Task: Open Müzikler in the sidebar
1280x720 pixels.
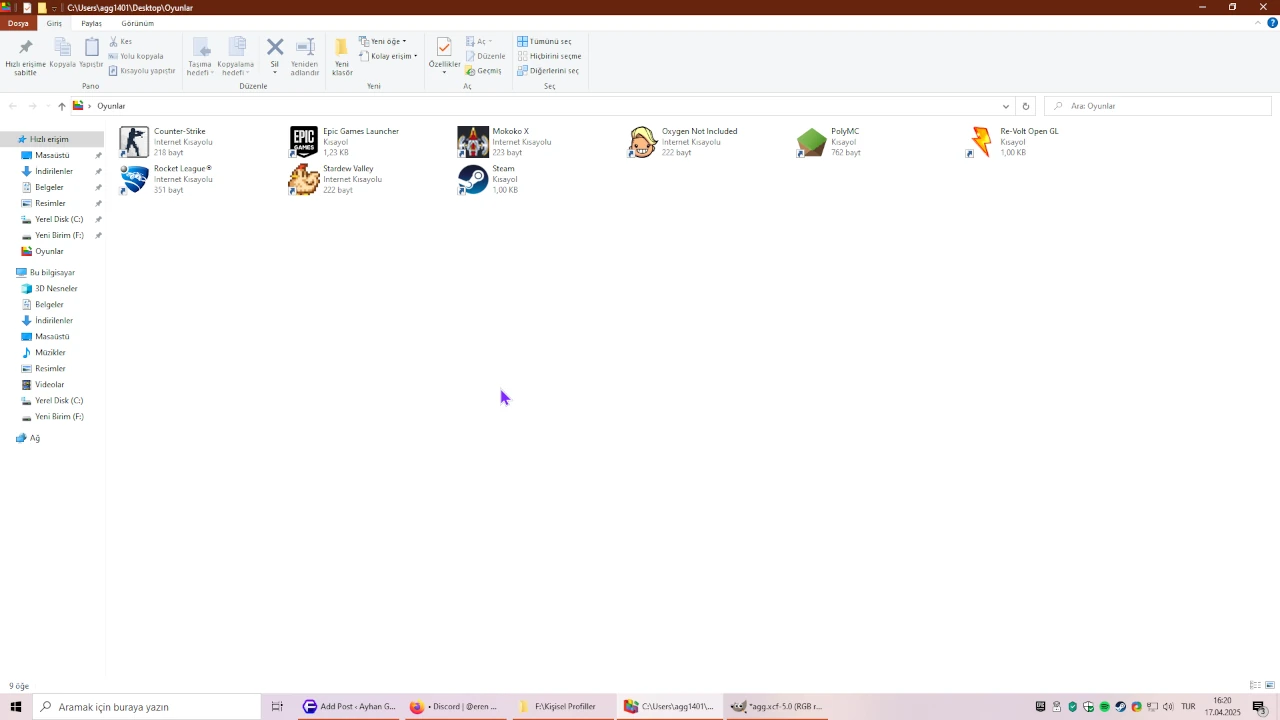Action: (52, 352)
